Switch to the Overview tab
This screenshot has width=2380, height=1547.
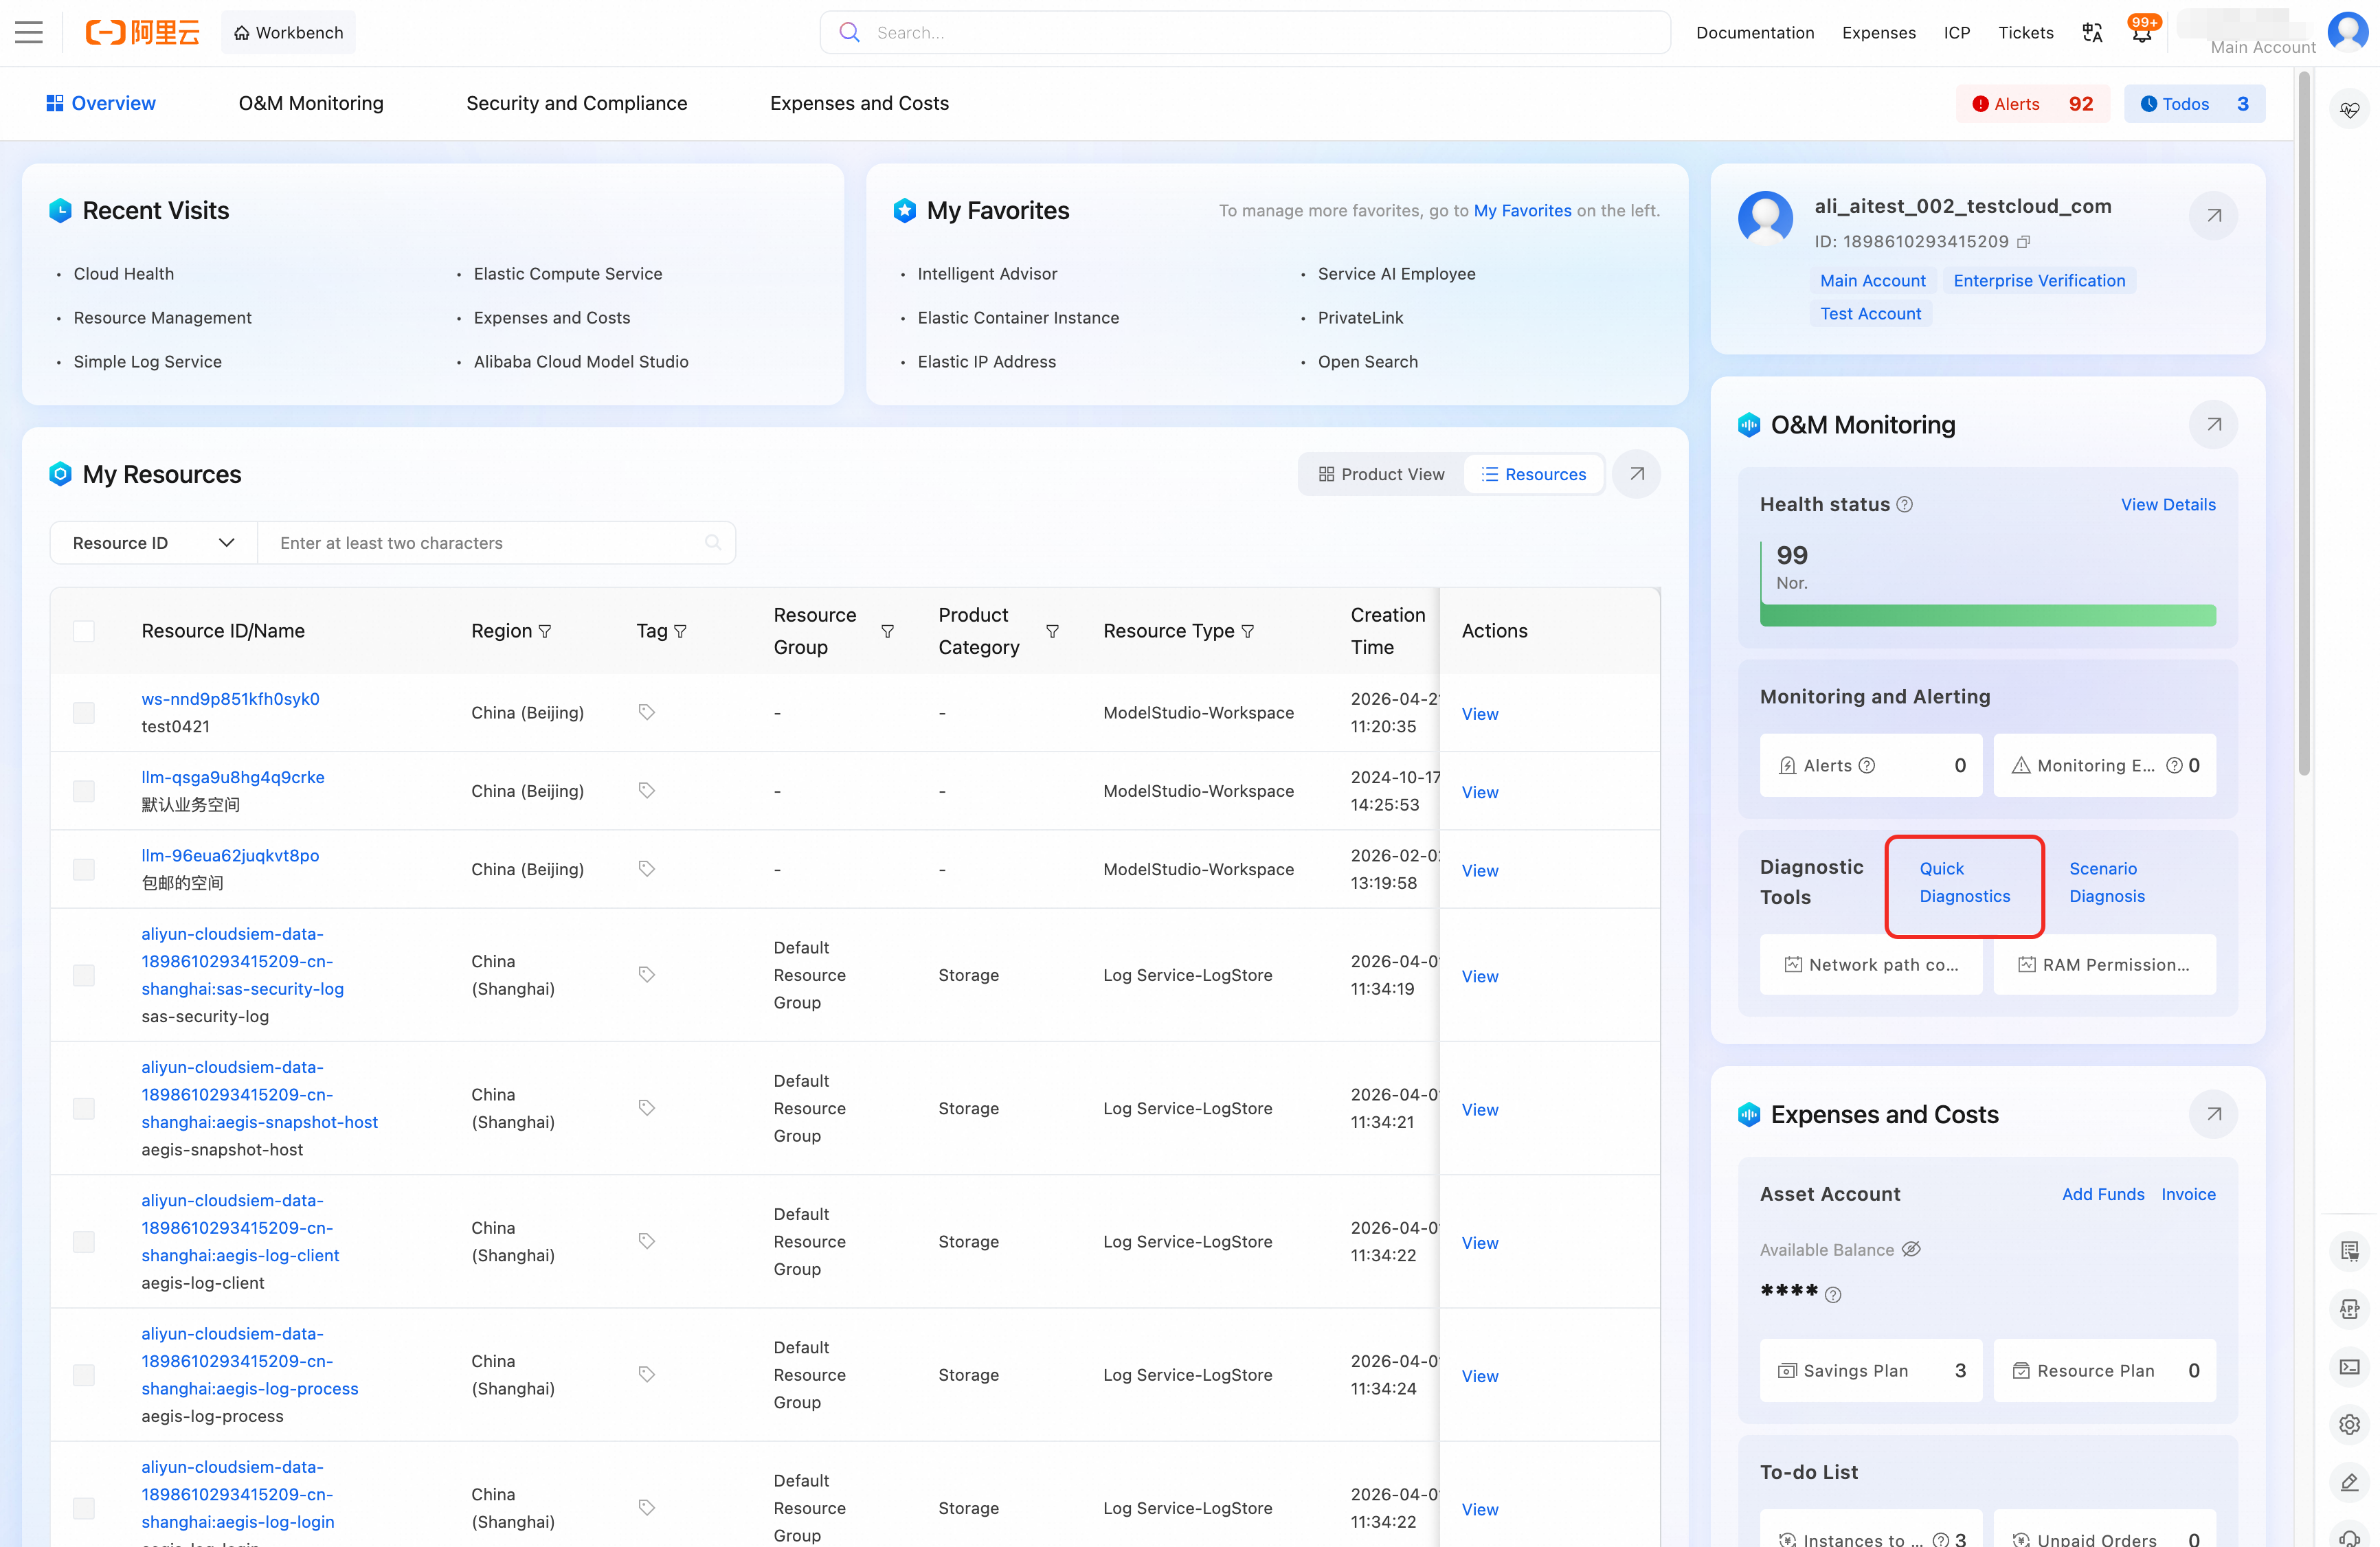101,103
